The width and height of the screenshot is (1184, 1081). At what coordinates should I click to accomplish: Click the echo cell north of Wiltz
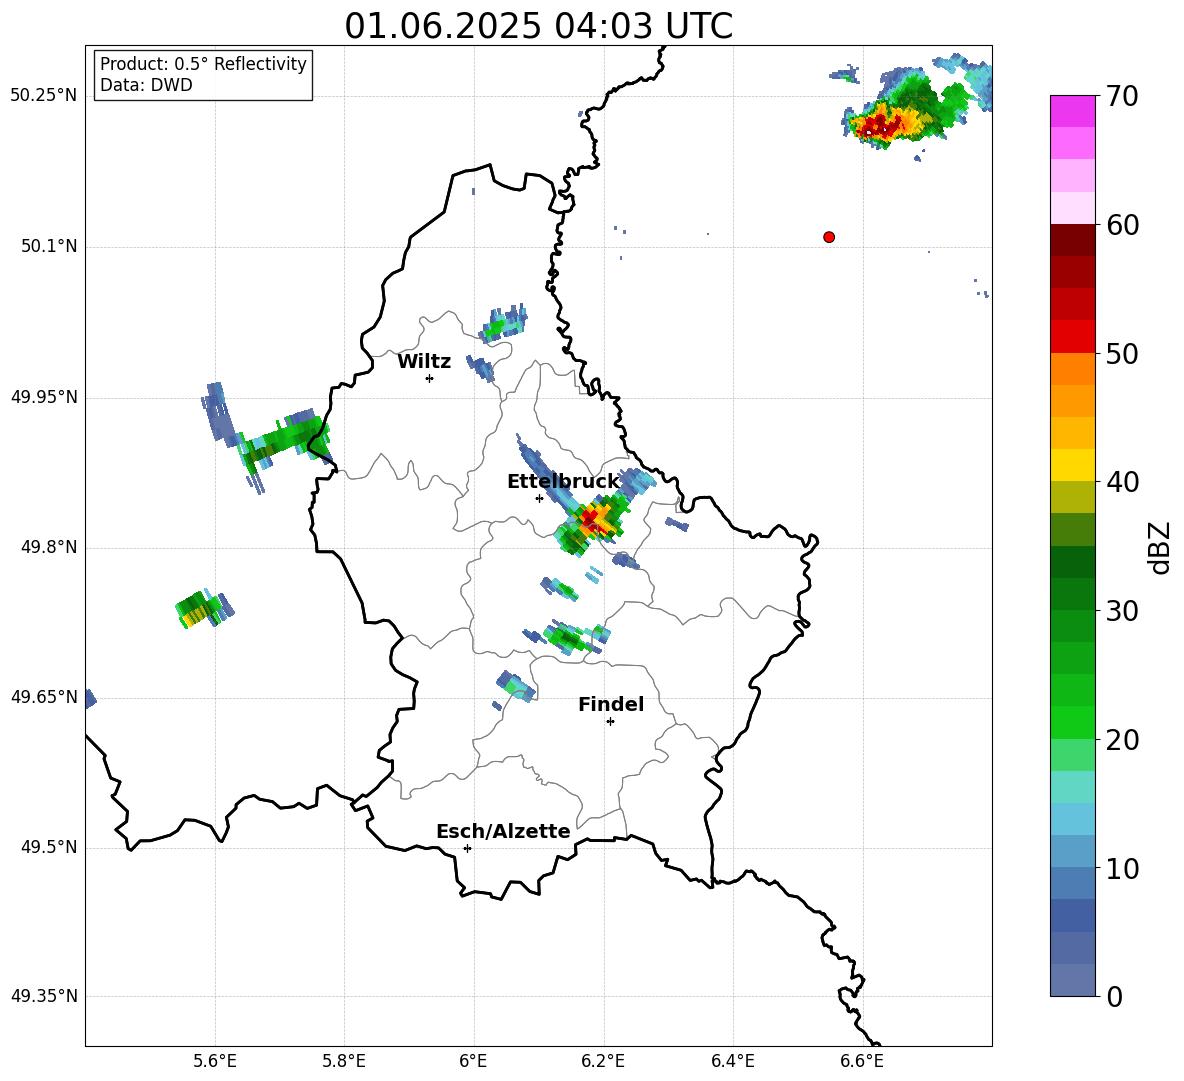click(x=504, y=323)
